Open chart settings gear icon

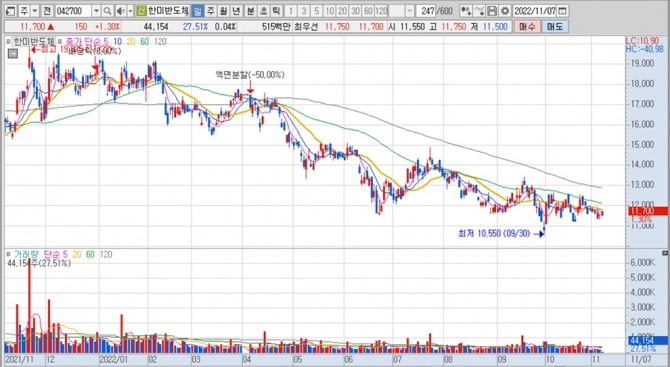click(x=505, y=11)
